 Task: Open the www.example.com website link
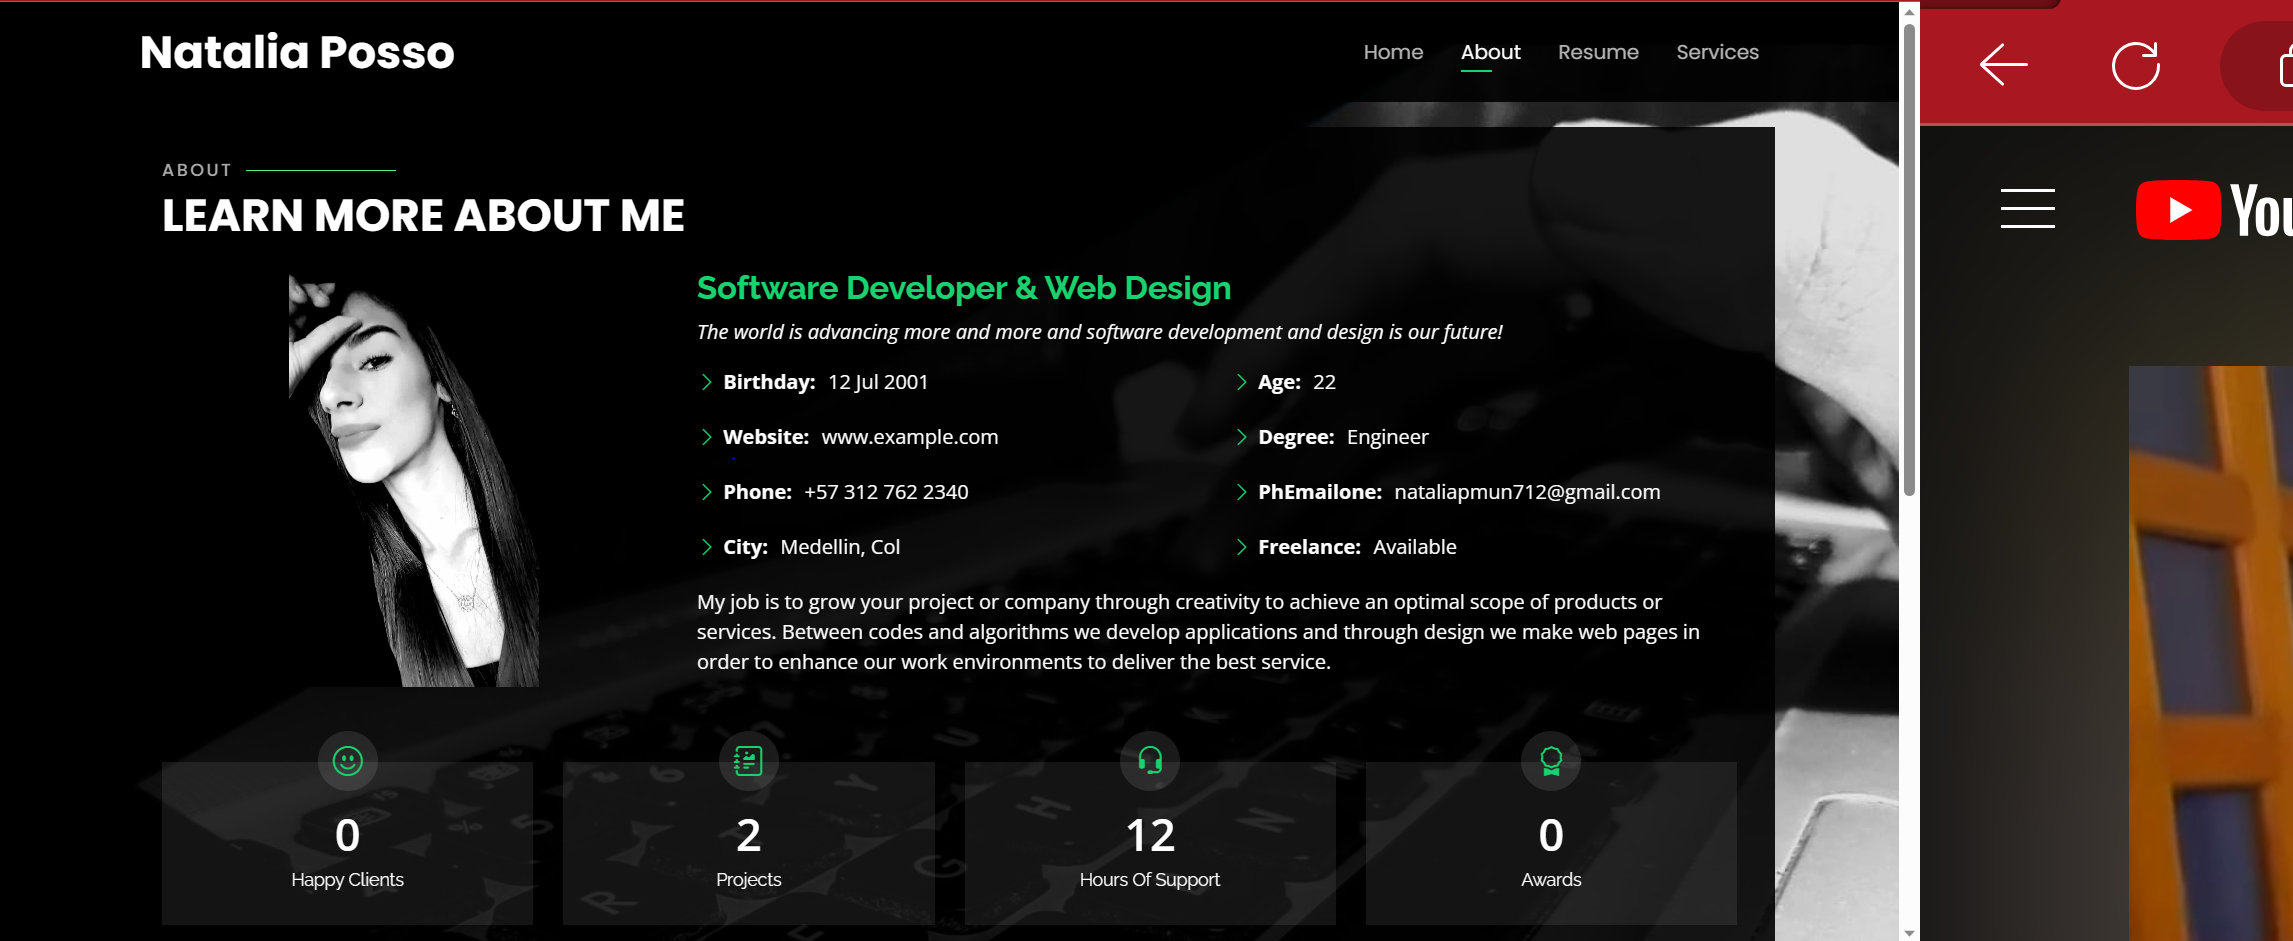pyautogui.click(x=909, y=436)
